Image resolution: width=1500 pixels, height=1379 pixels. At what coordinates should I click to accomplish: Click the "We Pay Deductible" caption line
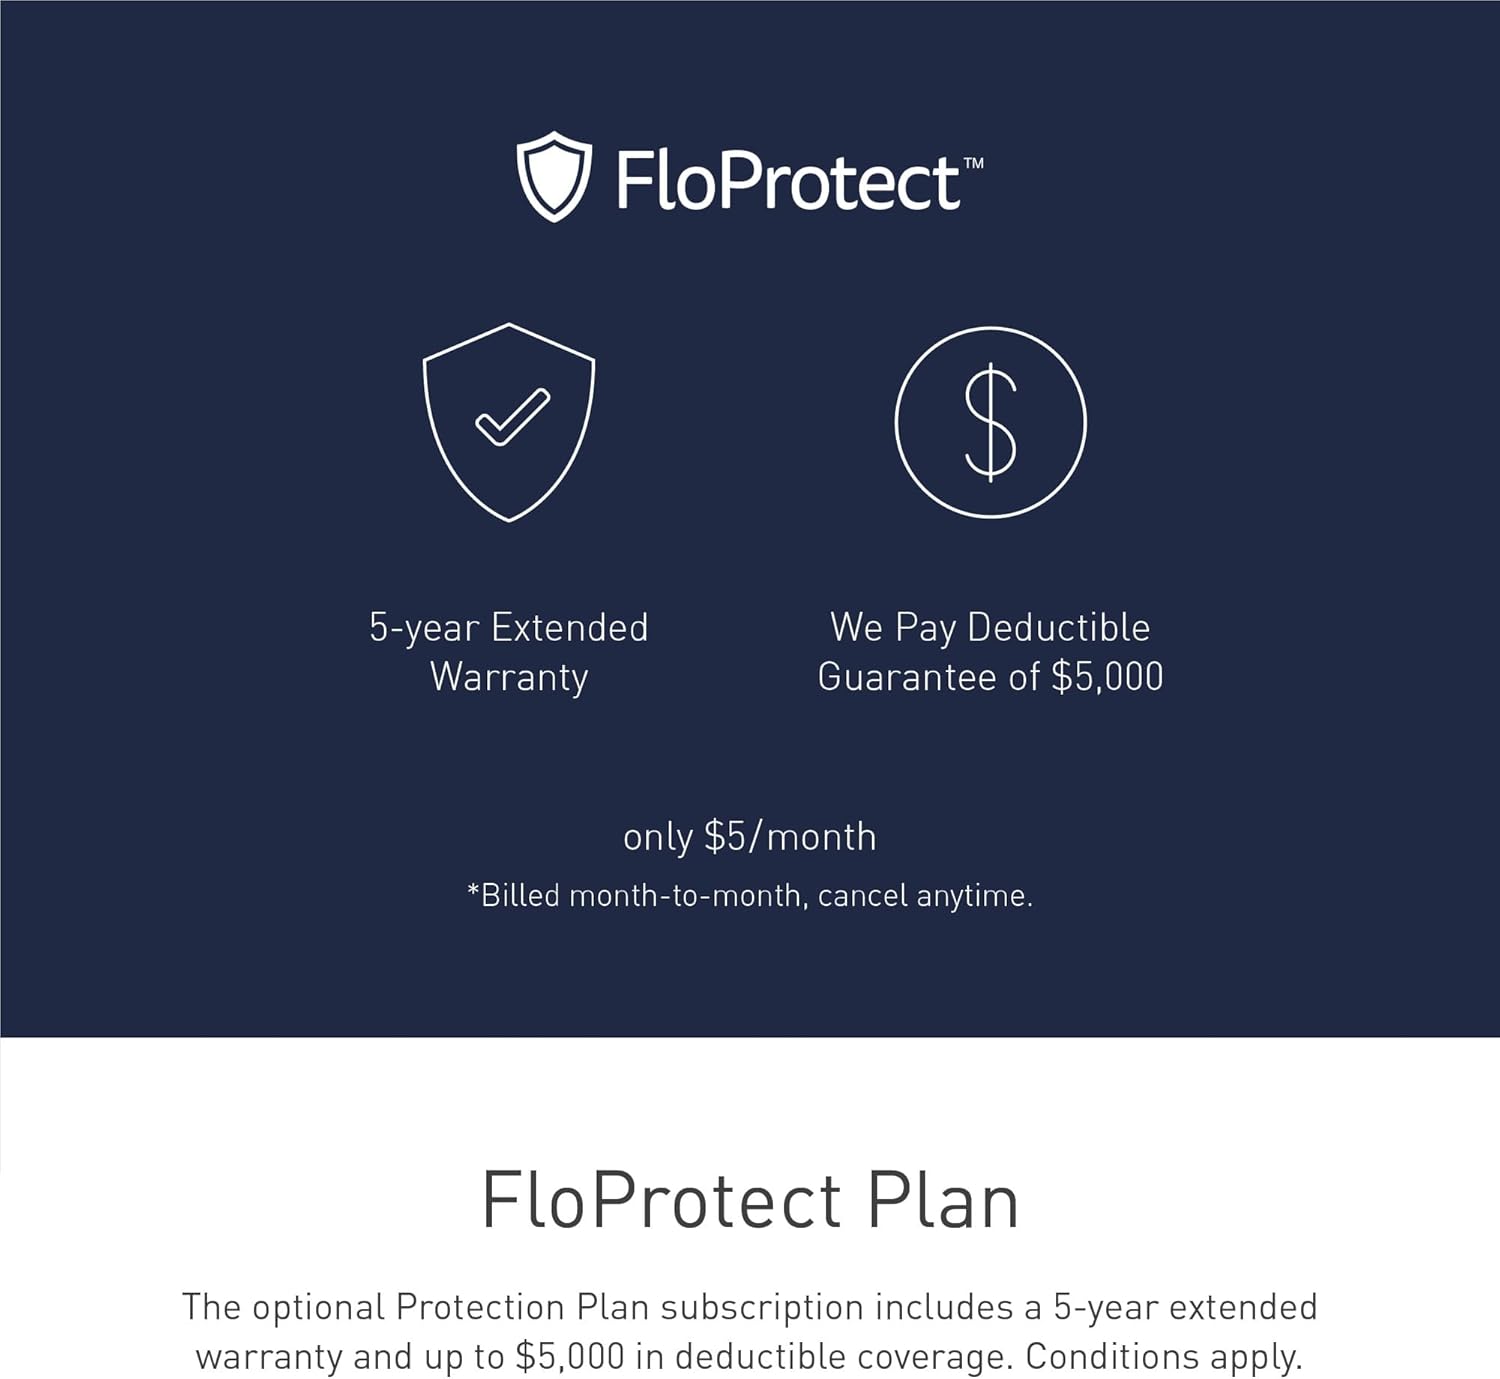tap(990, 628)
